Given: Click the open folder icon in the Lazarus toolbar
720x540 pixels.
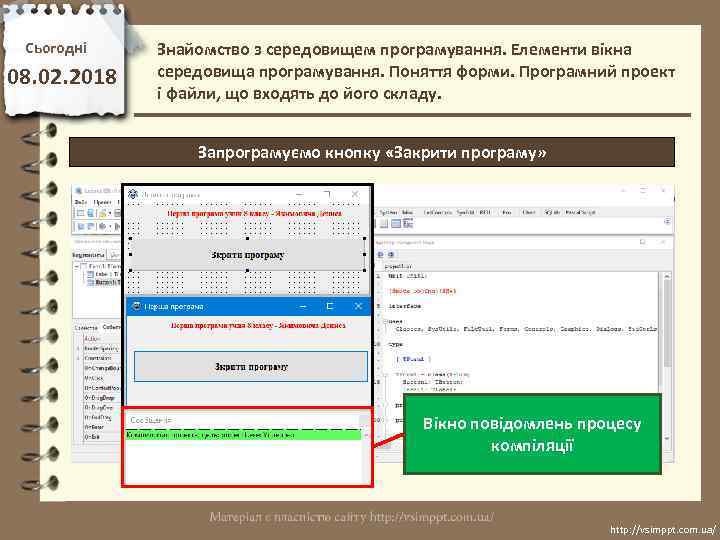Looking at the screenshot, I should coord(103,214).
